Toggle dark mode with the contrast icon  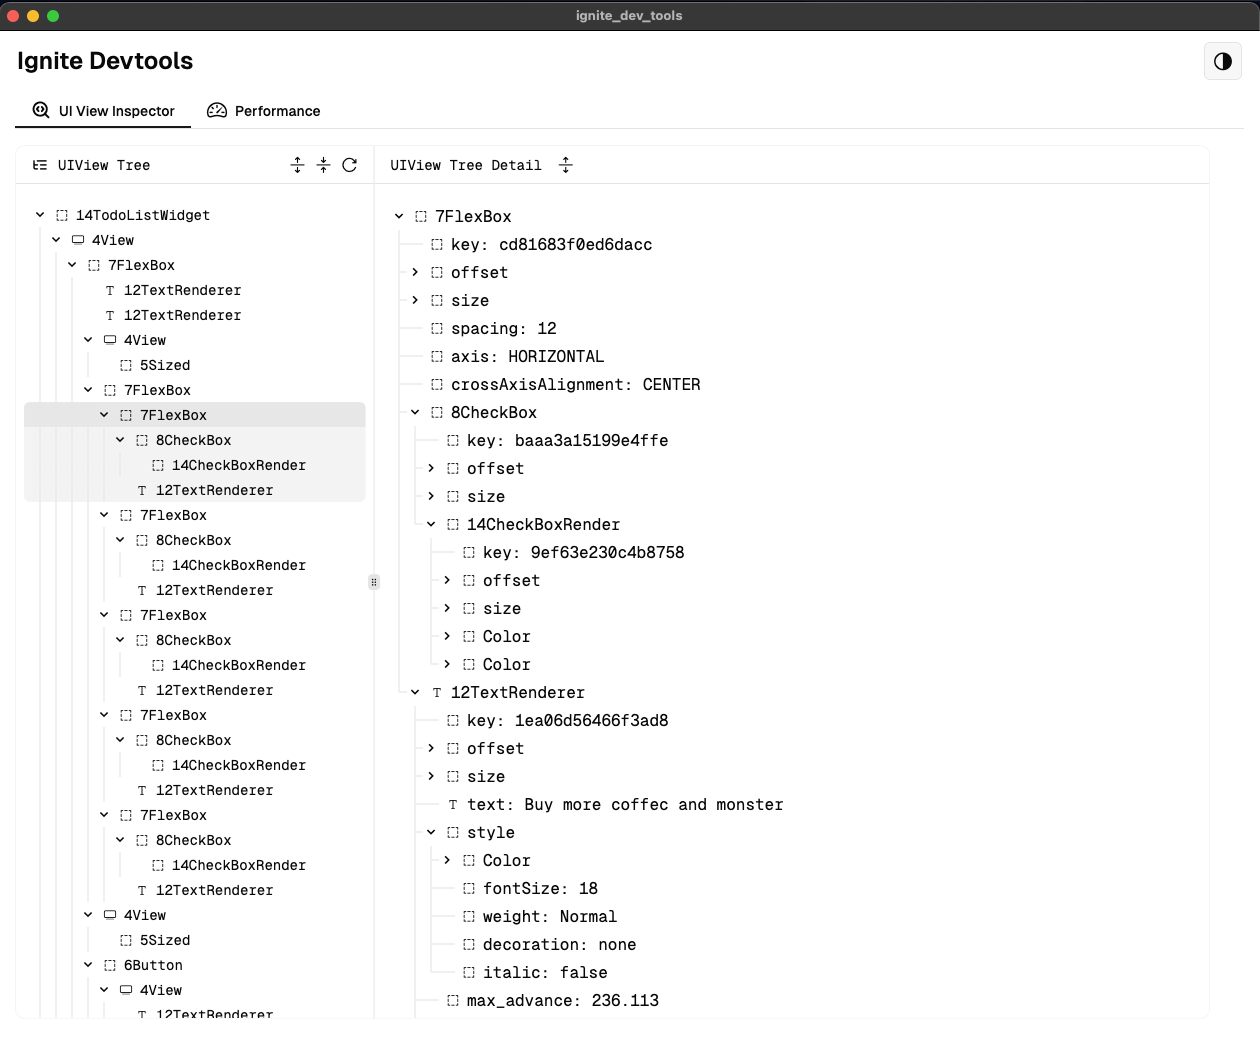[1222, 61]
